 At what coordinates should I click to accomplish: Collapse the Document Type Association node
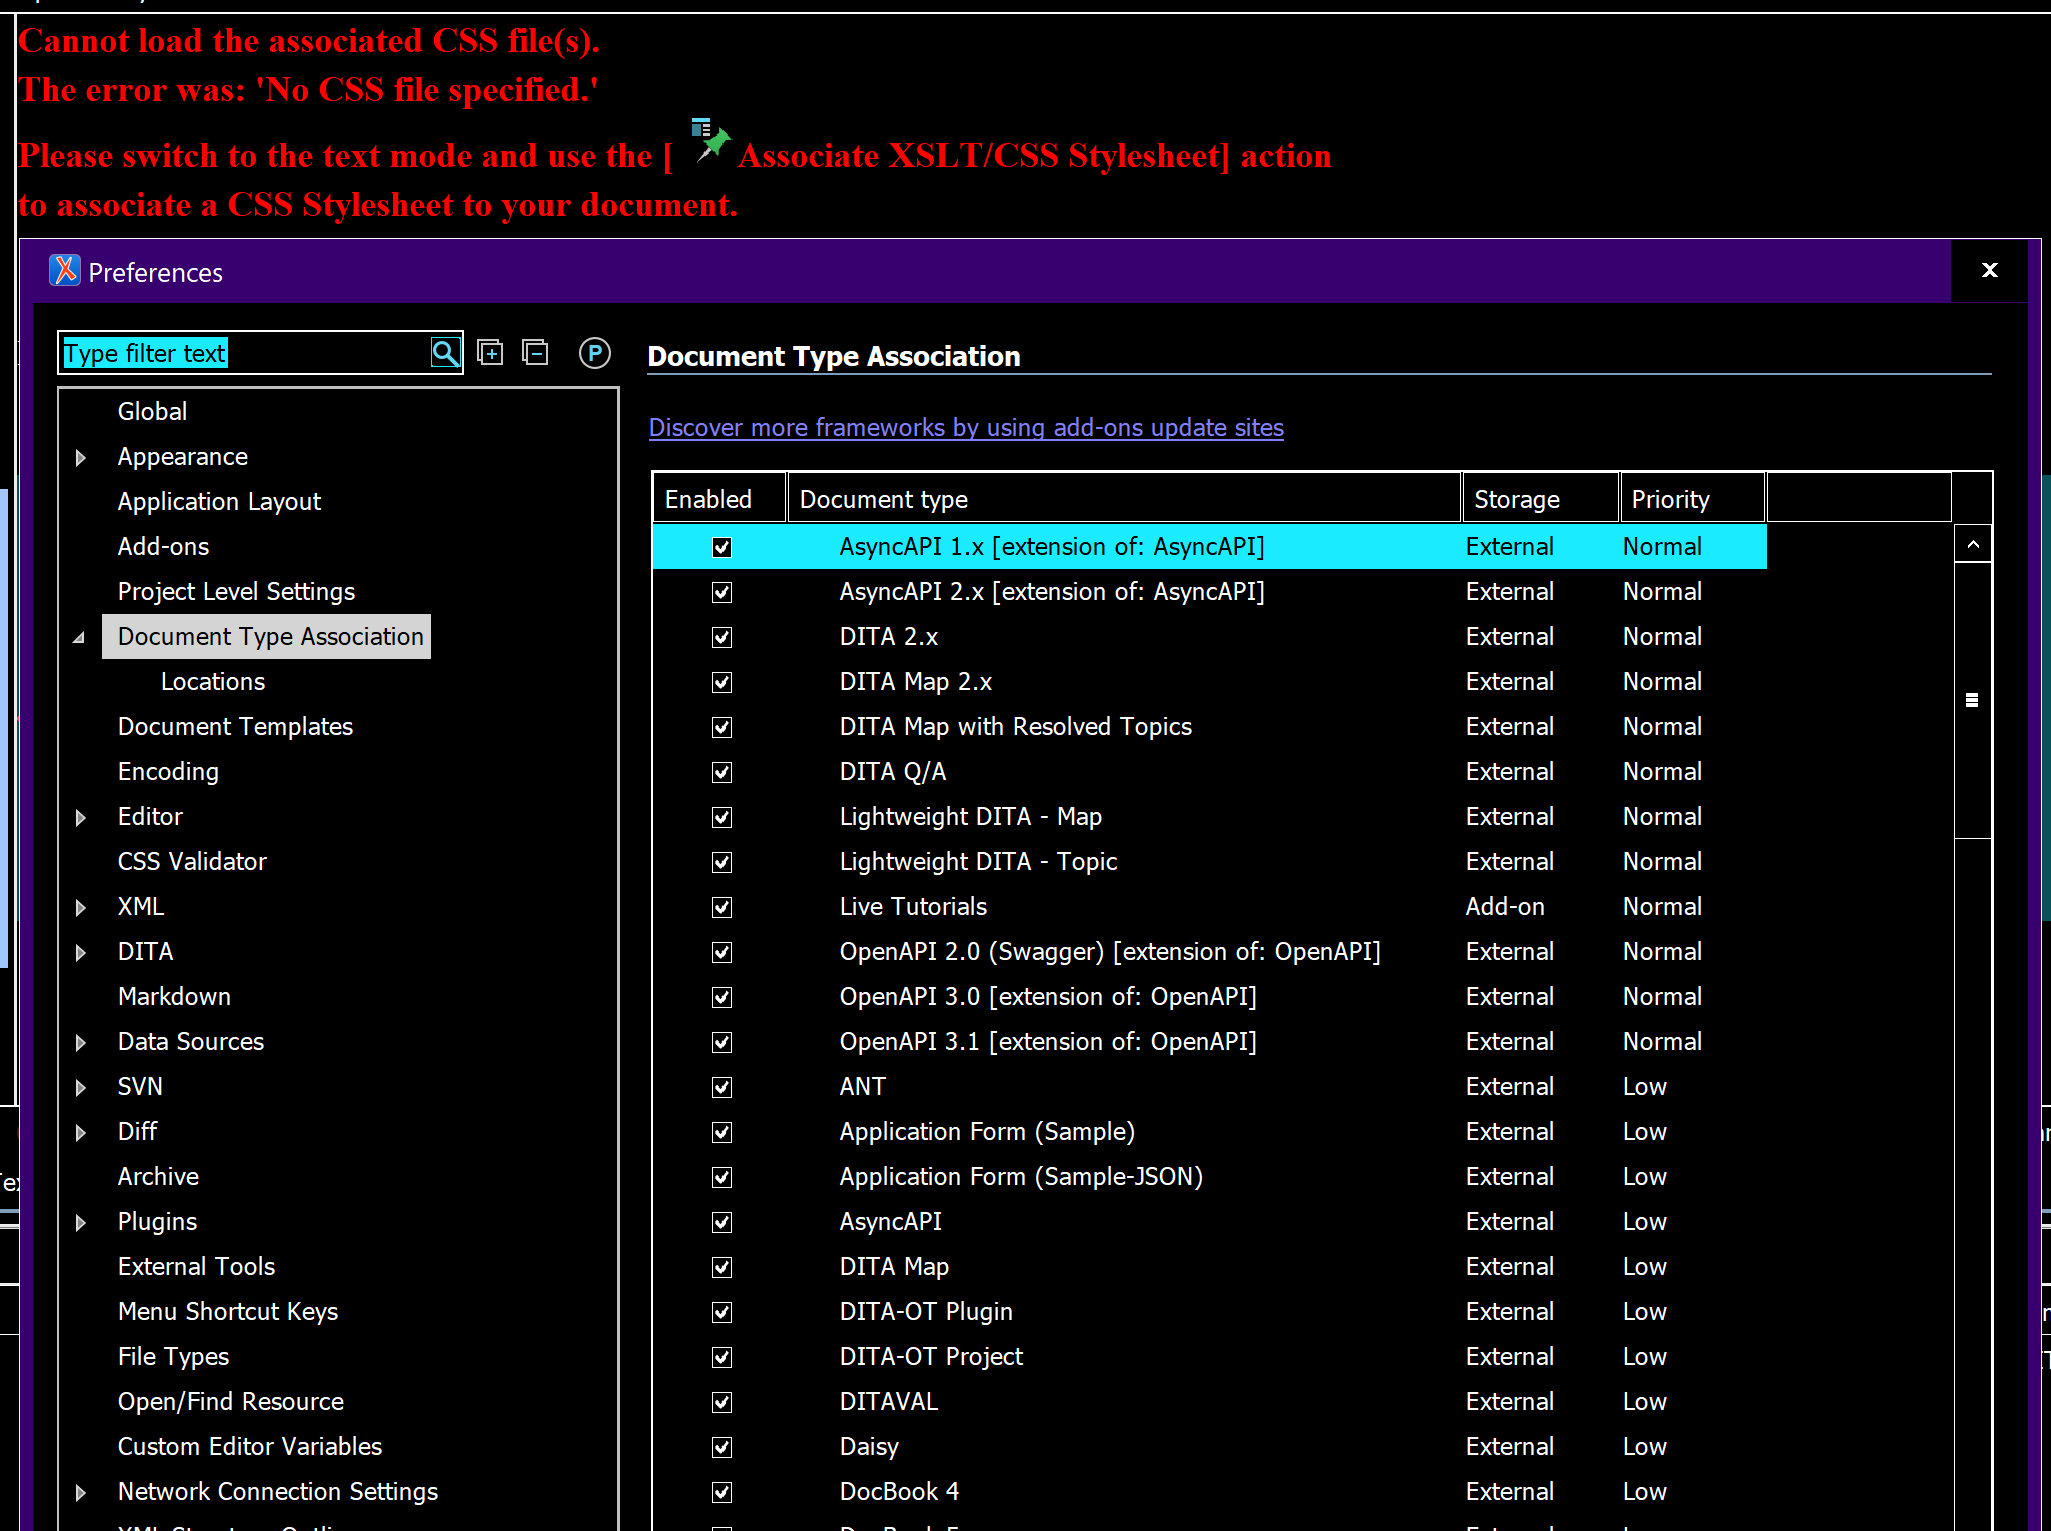click(x=79, y=637)
